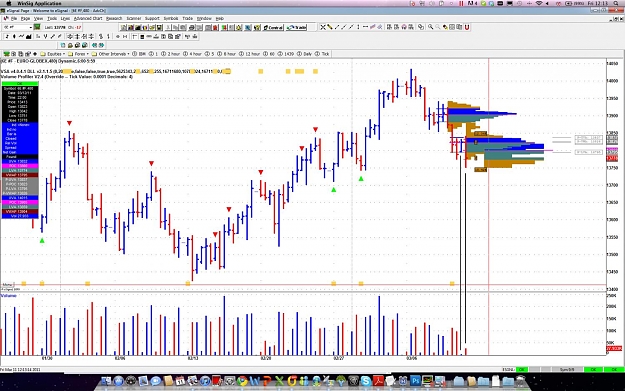This screenshot has width=625, height=391.
Task: Switch chart to candlestick style icon
Action: [14, 36]
